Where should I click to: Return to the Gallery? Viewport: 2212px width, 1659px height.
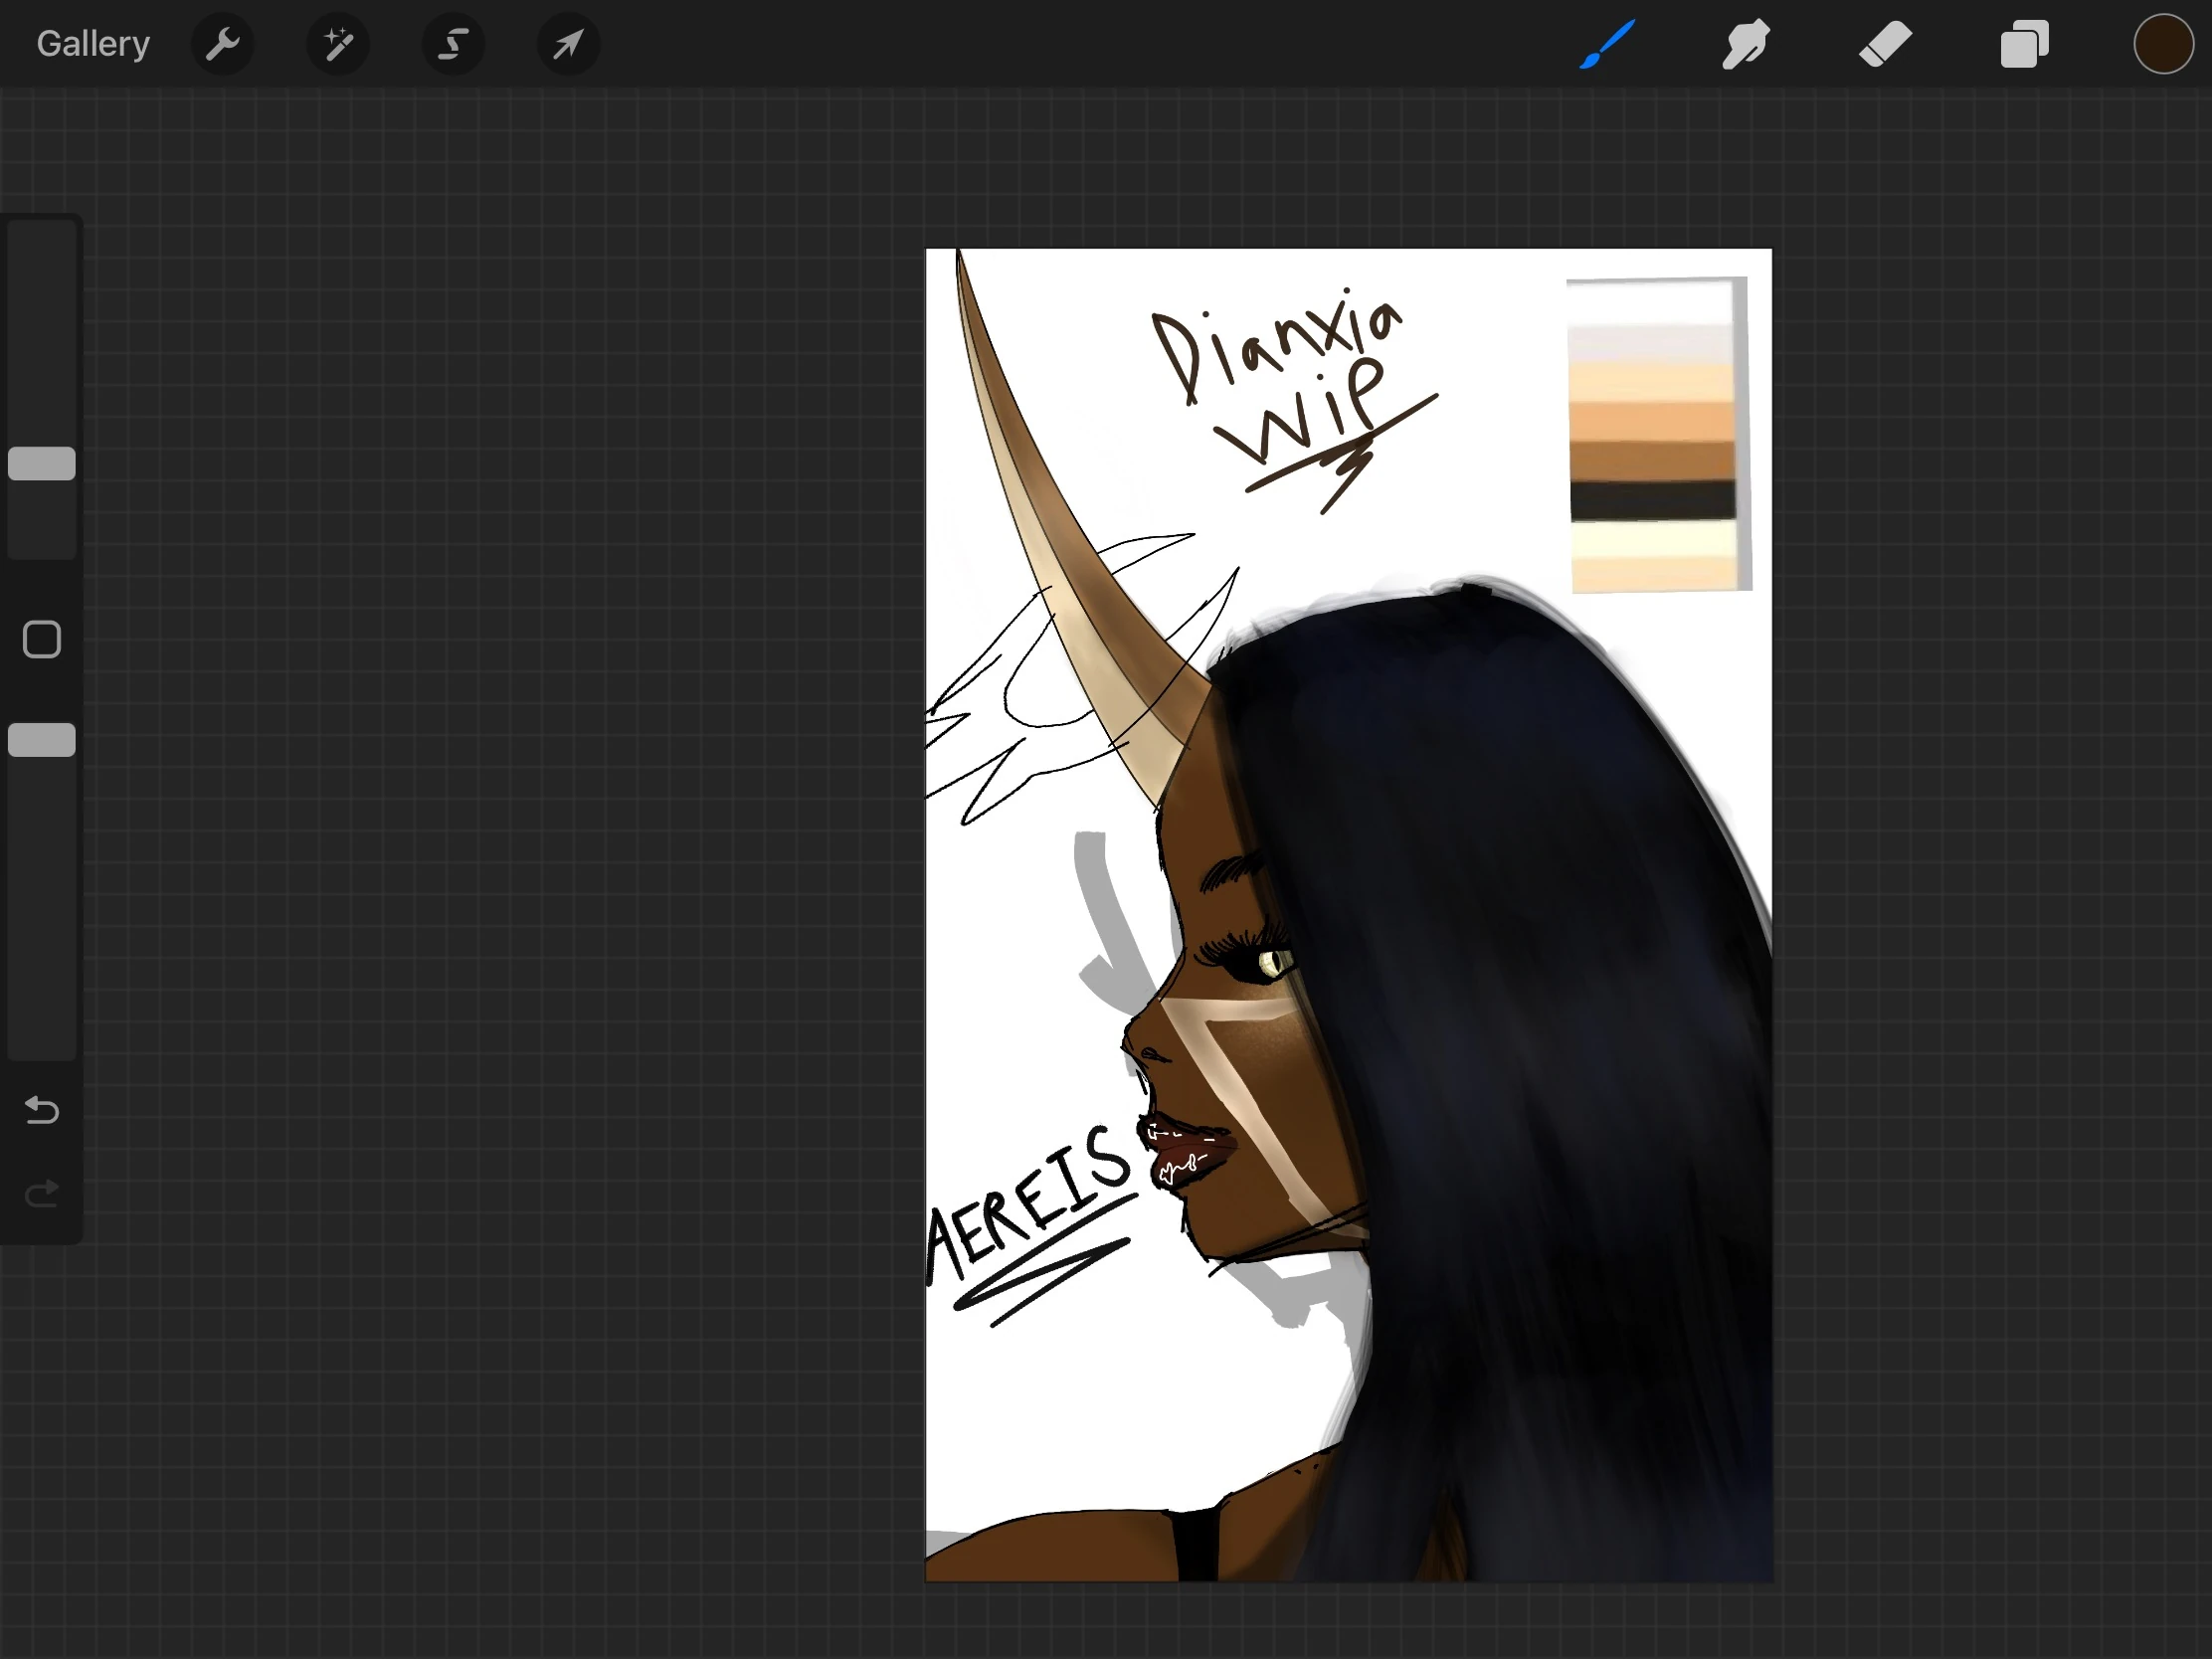point(92,43)
